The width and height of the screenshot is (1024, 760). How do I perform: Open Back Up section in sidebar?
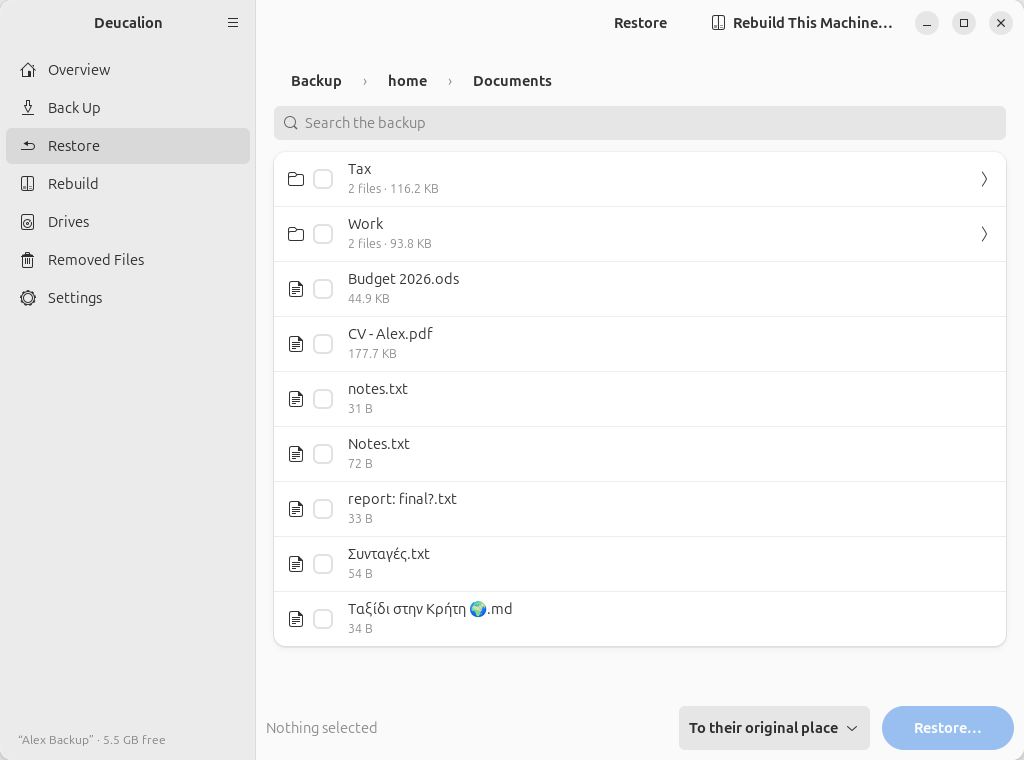[x=128, y=108]
